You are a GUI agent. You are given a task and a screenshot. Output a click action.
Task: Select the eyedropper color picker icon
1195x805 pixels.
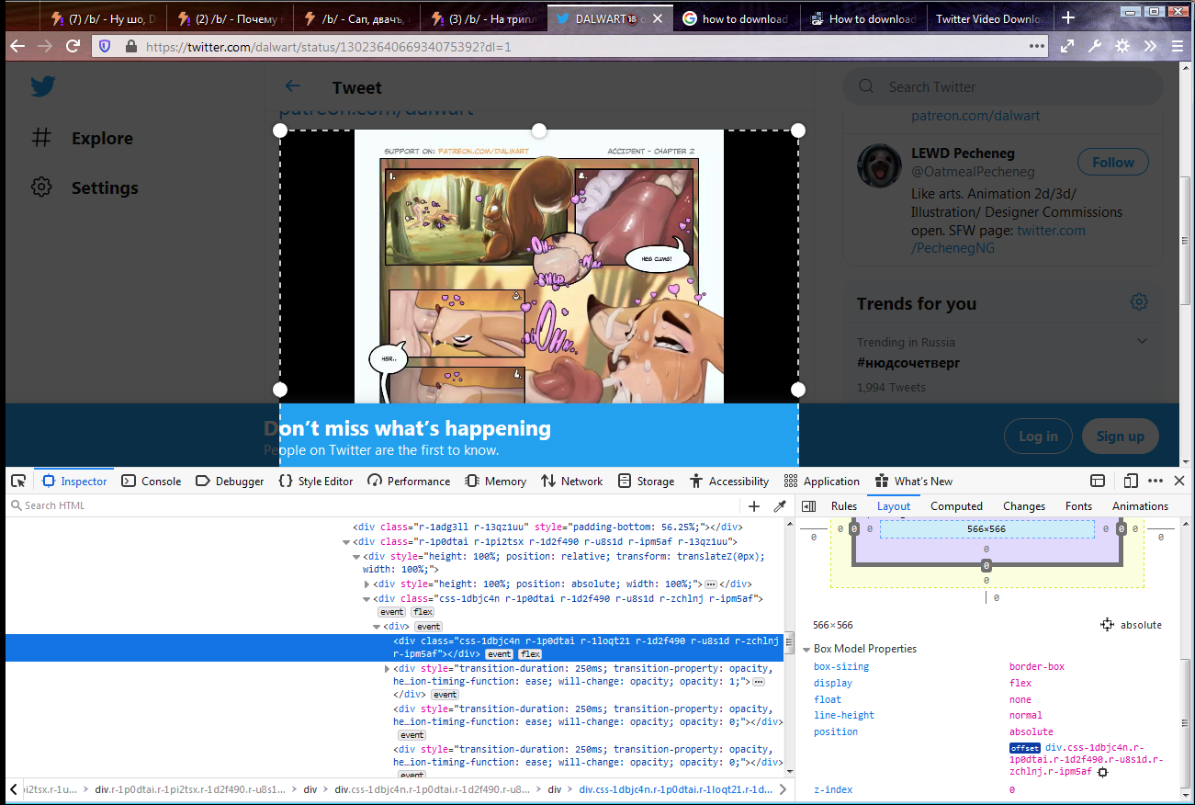click(x=780, y=505)
